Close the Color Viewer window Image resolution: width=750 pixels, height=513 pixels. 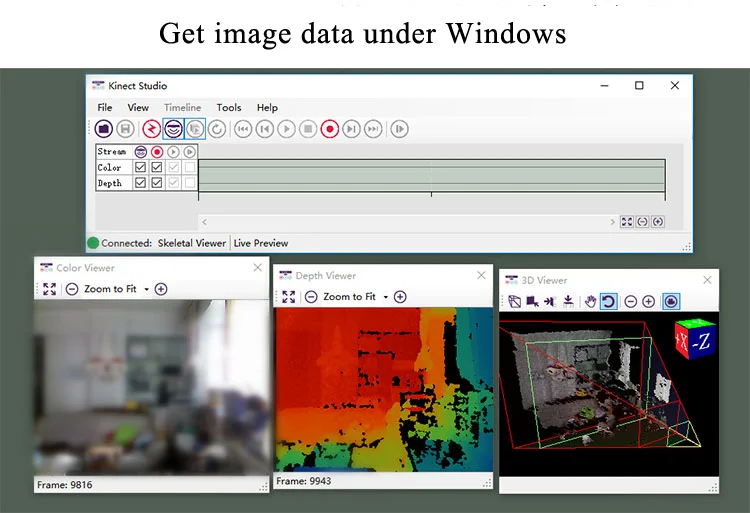tap(257, 267)
